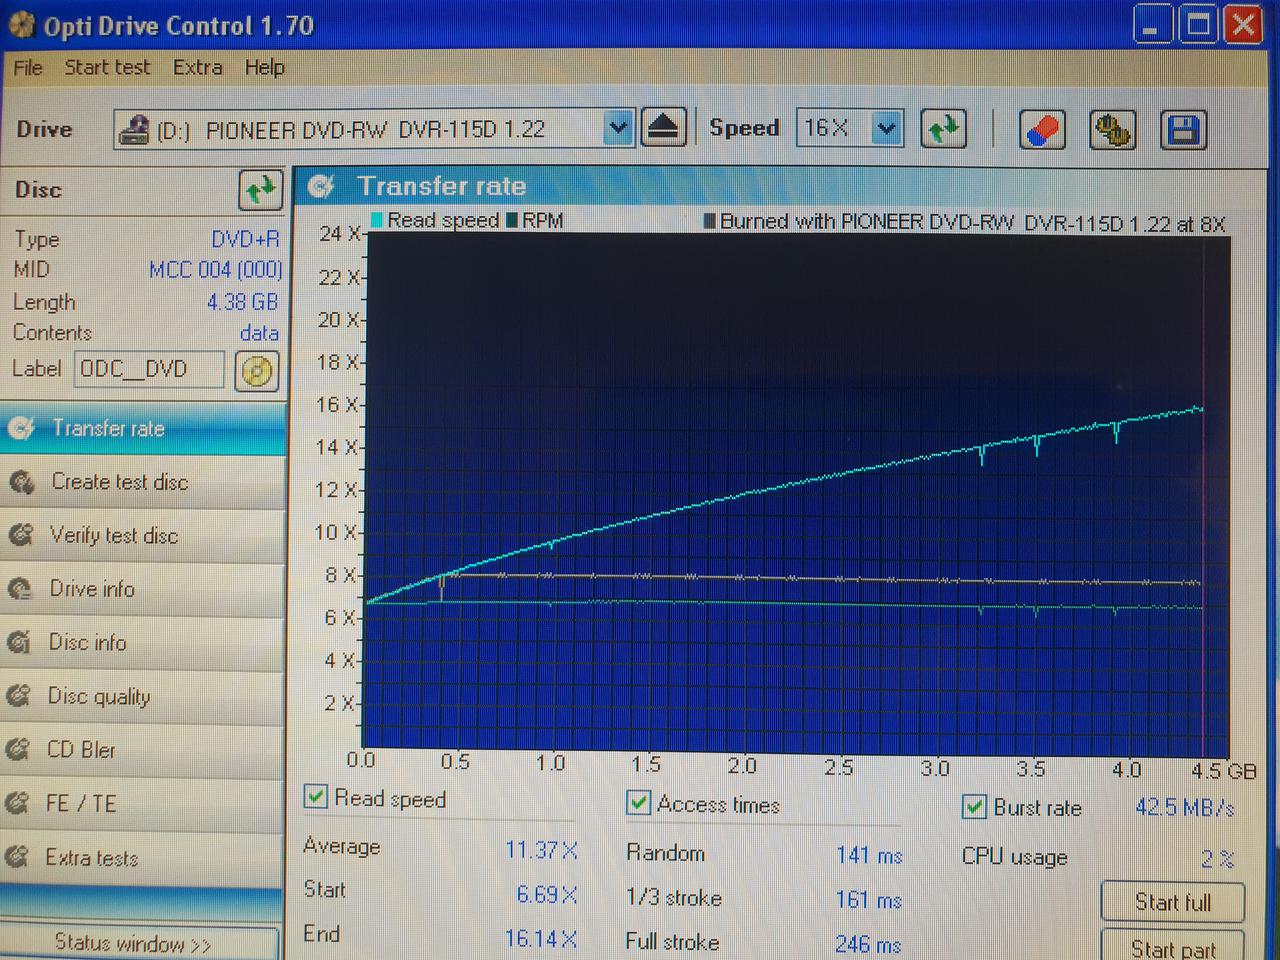Click the Start full button
The image size is (1280, 960).
point(1172,902)
